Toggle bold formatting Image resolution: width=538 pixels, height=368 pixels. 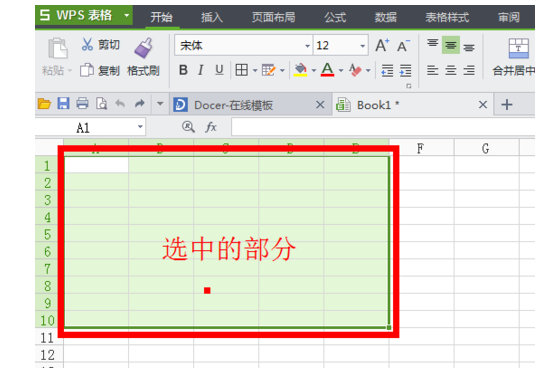tap(183, 70)
